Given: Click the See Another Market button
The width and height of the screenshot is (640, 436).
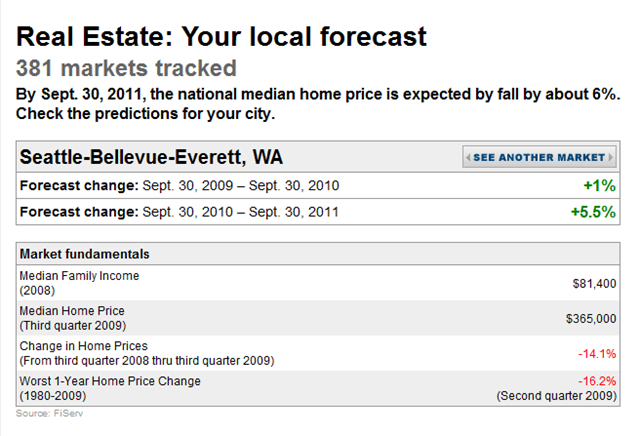Looking at the screenshot, I should click(539, 157).
